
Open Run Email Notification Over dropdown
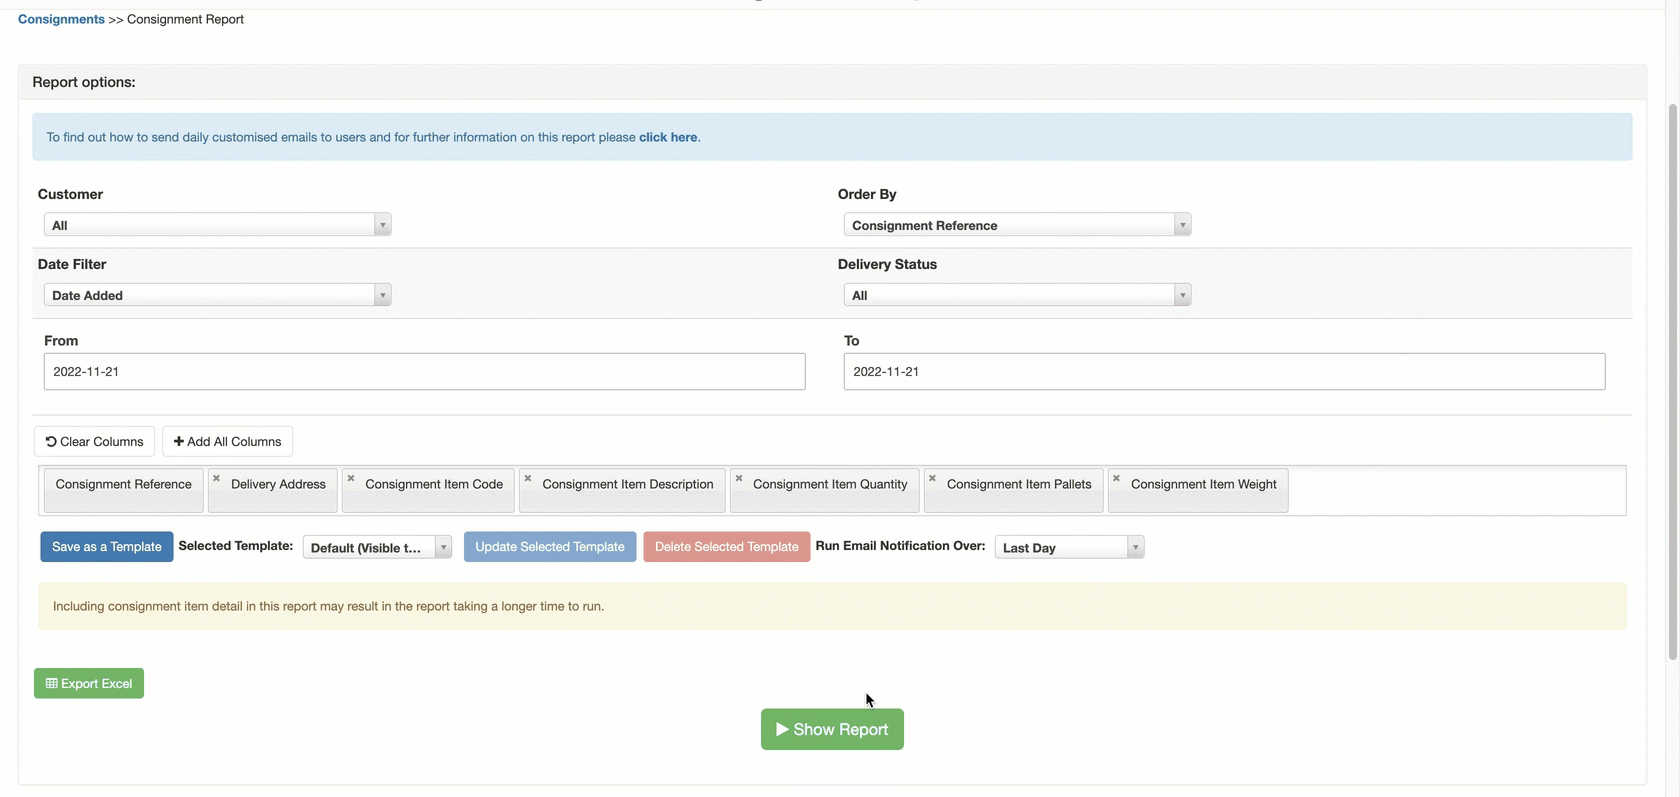1069,547
